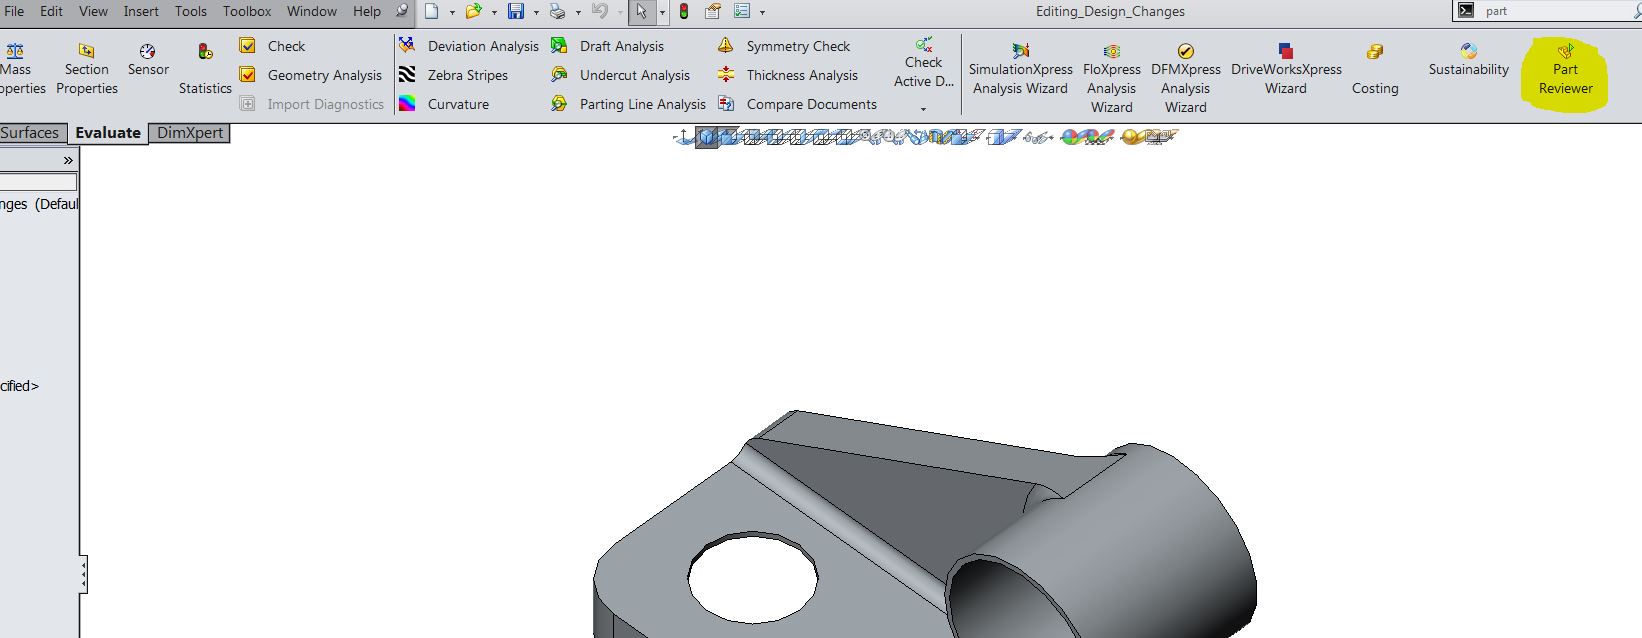Open the Tools menu
The height and width of the screenshot is (638, 1642).
coord(190,11)
